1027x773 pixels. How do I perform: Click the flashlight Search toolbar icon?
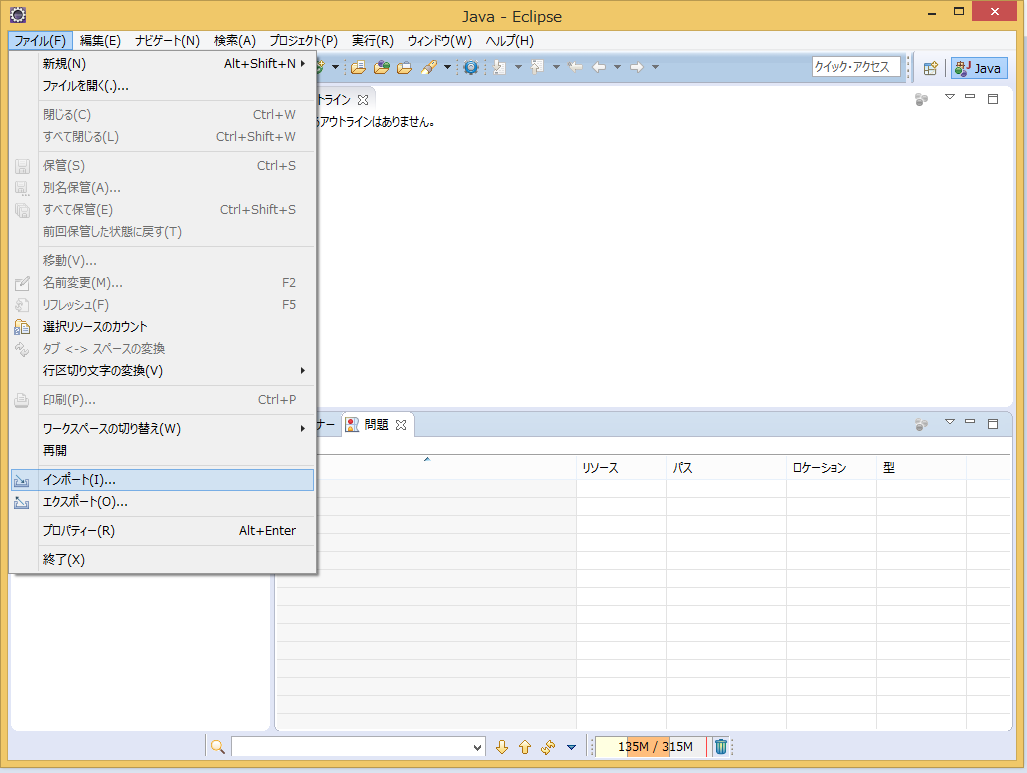[429, 67]
